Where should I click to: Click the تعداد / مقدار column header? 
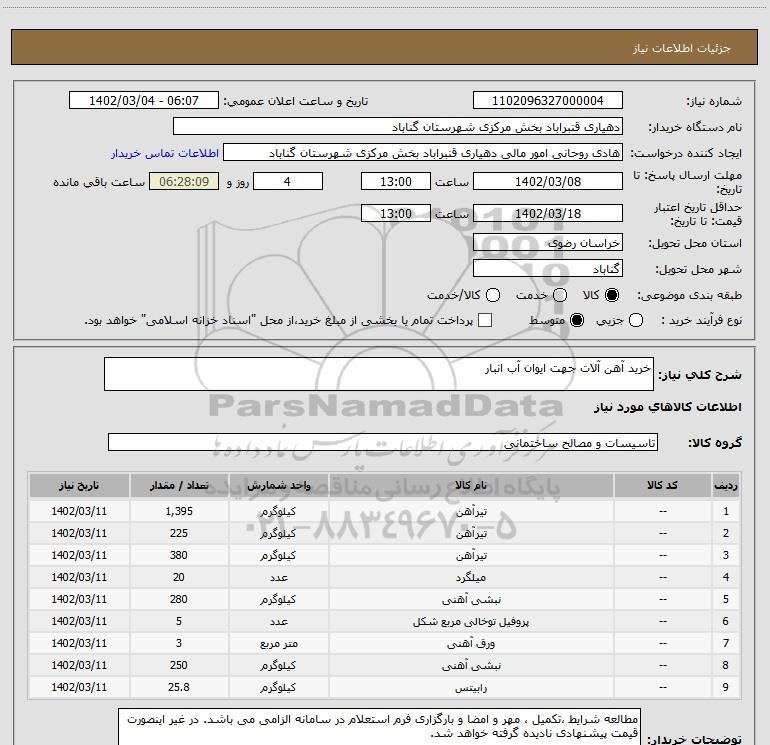(x=179, y=485)
